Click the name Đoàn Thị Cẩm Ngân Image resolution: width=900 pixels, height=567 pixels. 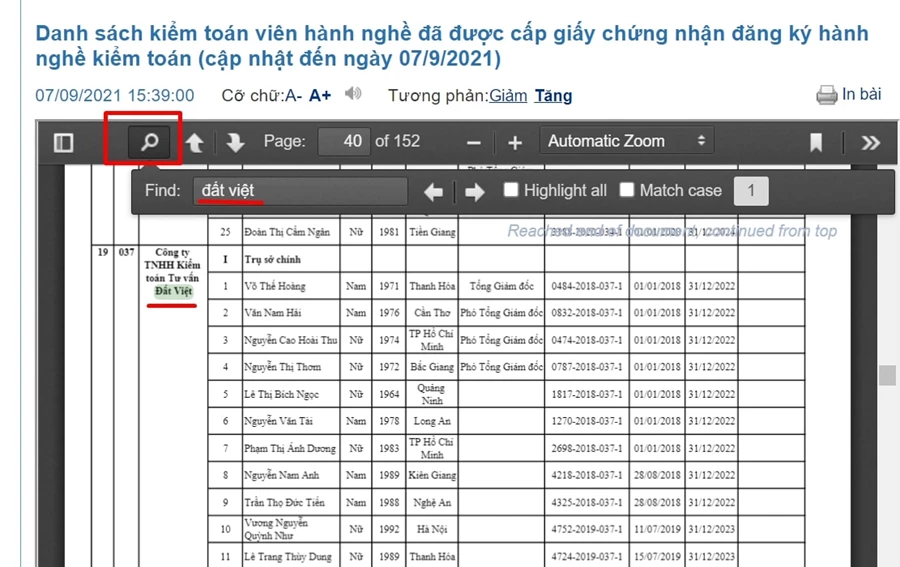pos(286,232)
